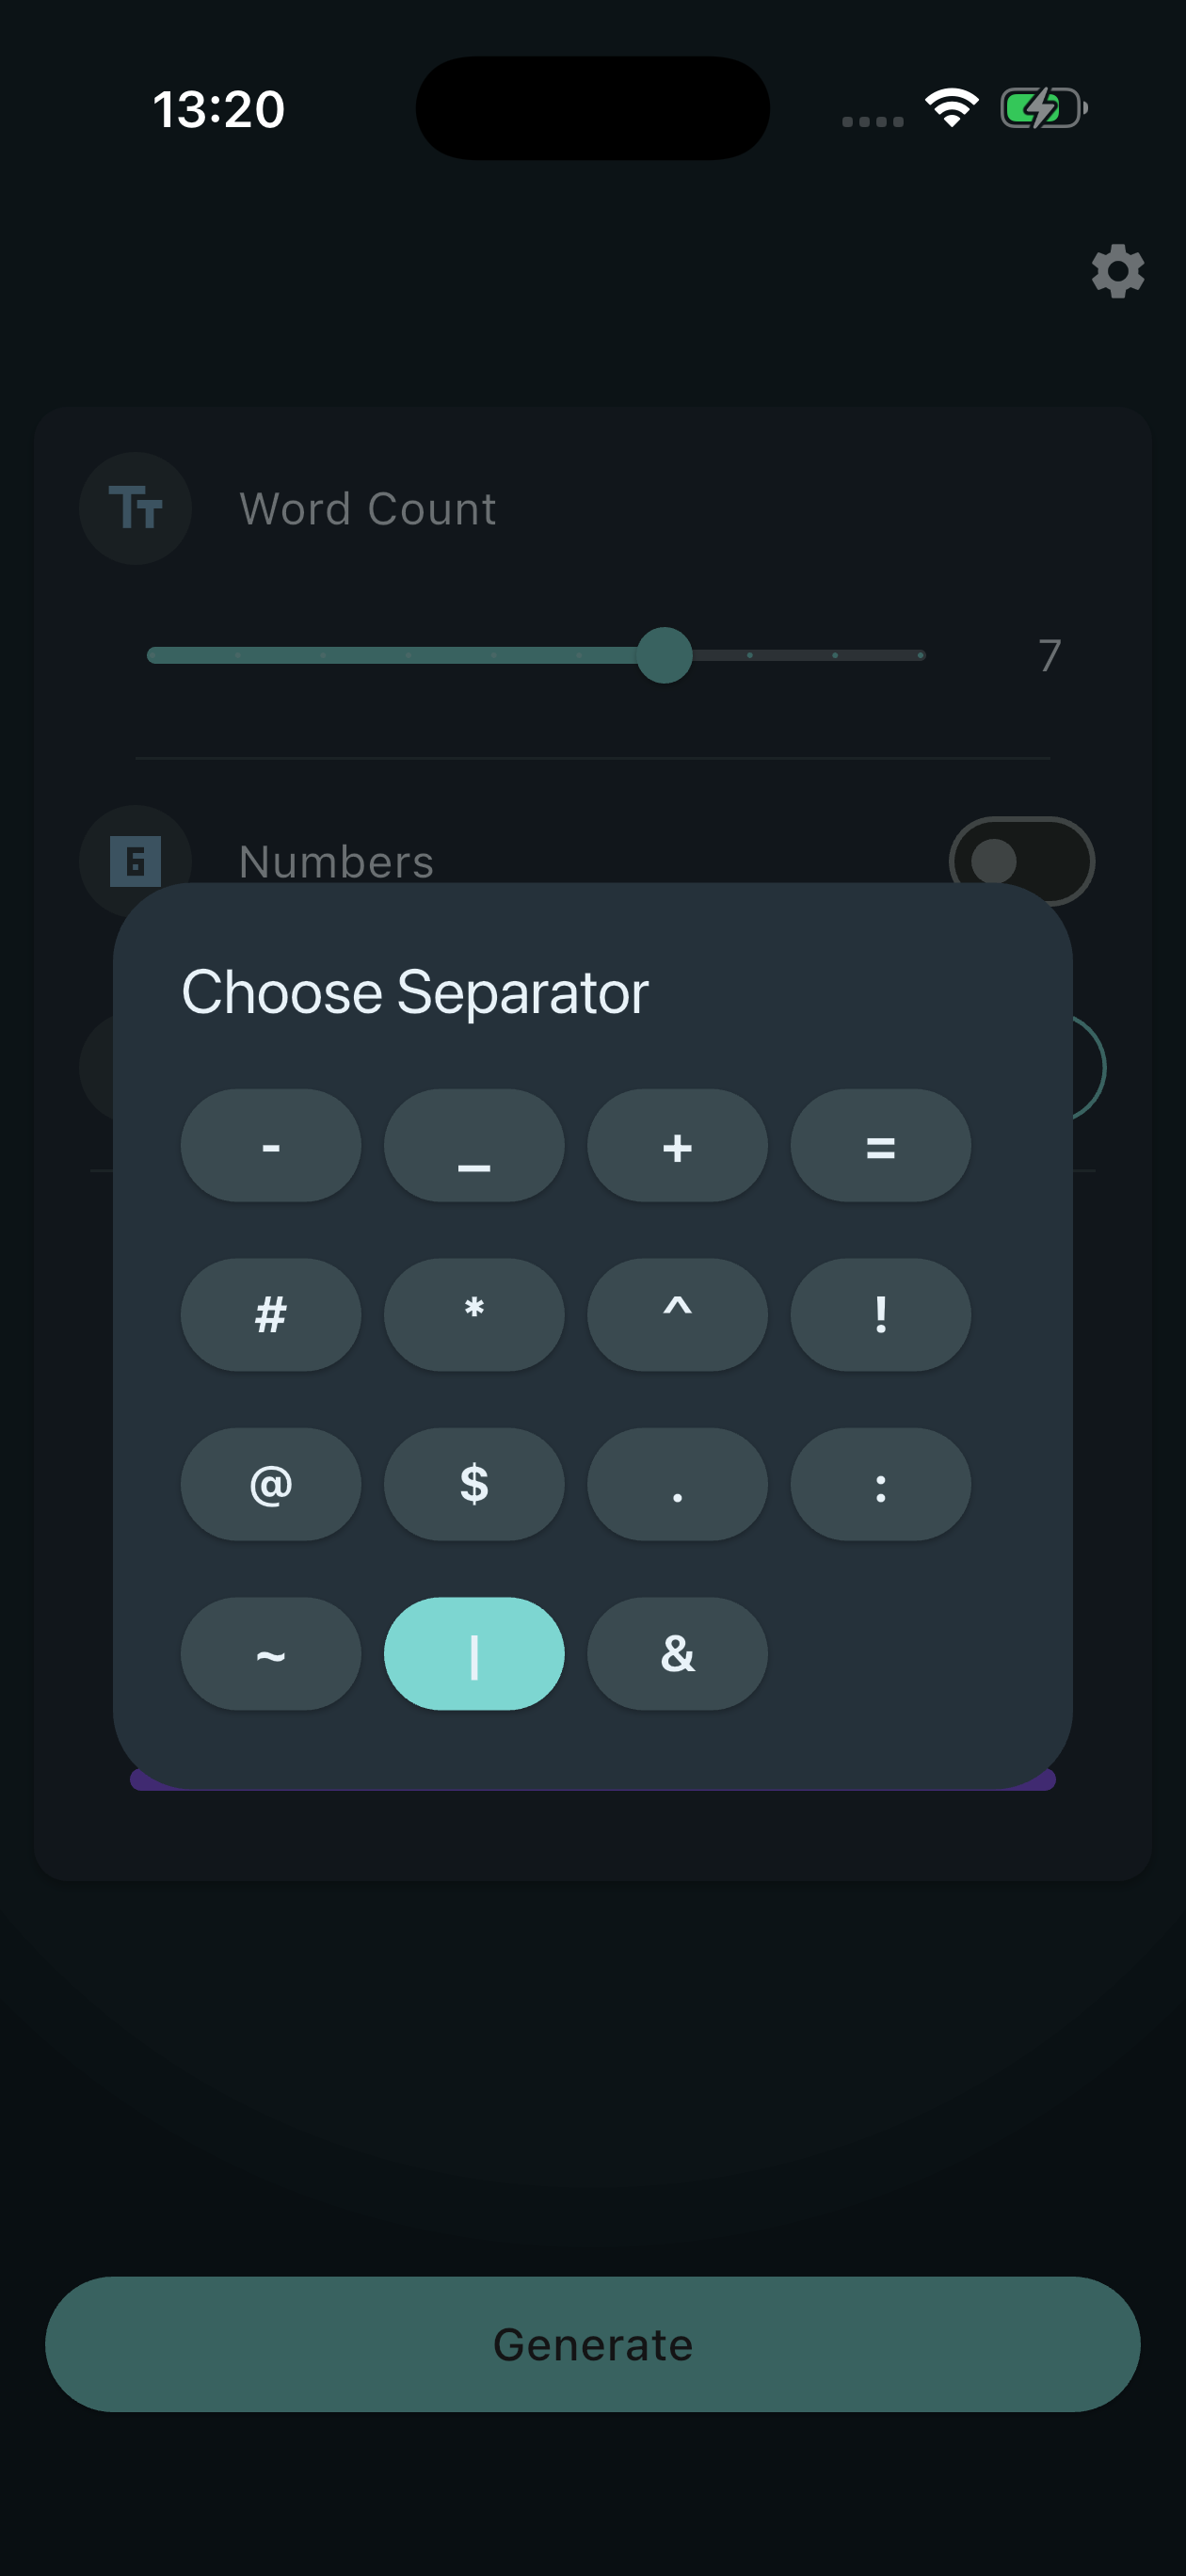This screenshot has width=1186, height=2576.
Task: Select the hash separator
Action: click(x=270, y=1315)
